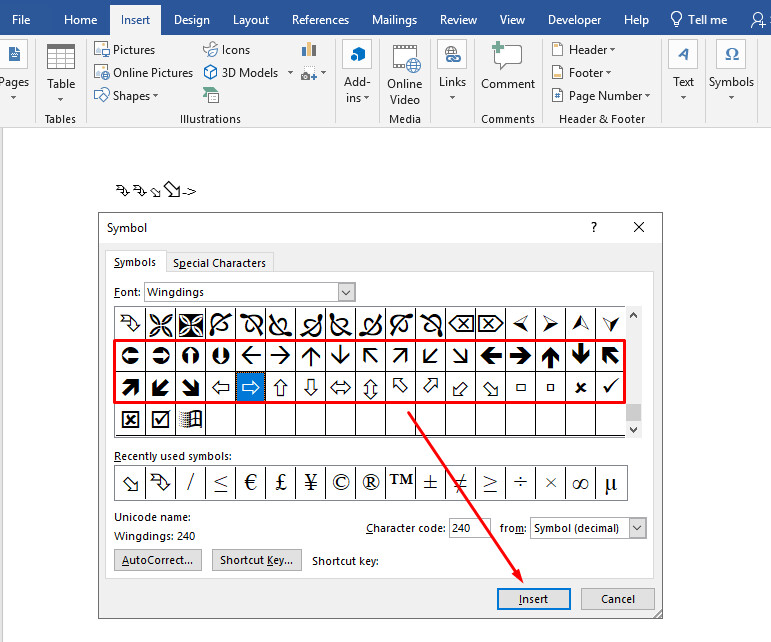Select the hollow up-down double arrow symbol
Screen dimensions: 771x642
click(x=371, y=387)
